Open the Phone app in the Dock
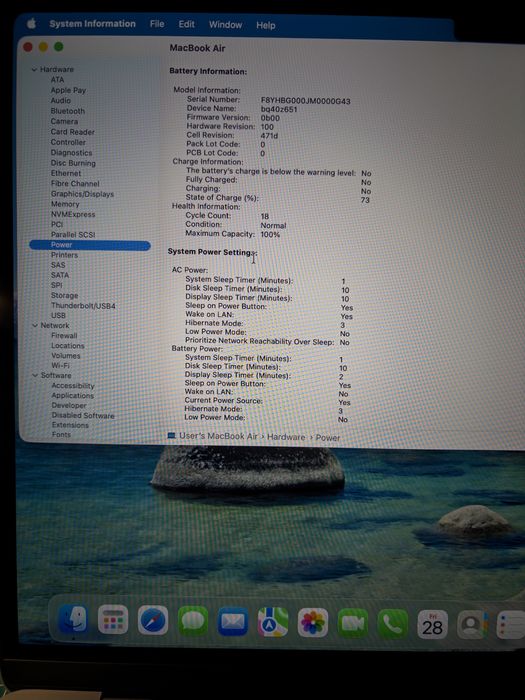Image resolution: width=525 pixels, height=700 pixels. (392, 624)
